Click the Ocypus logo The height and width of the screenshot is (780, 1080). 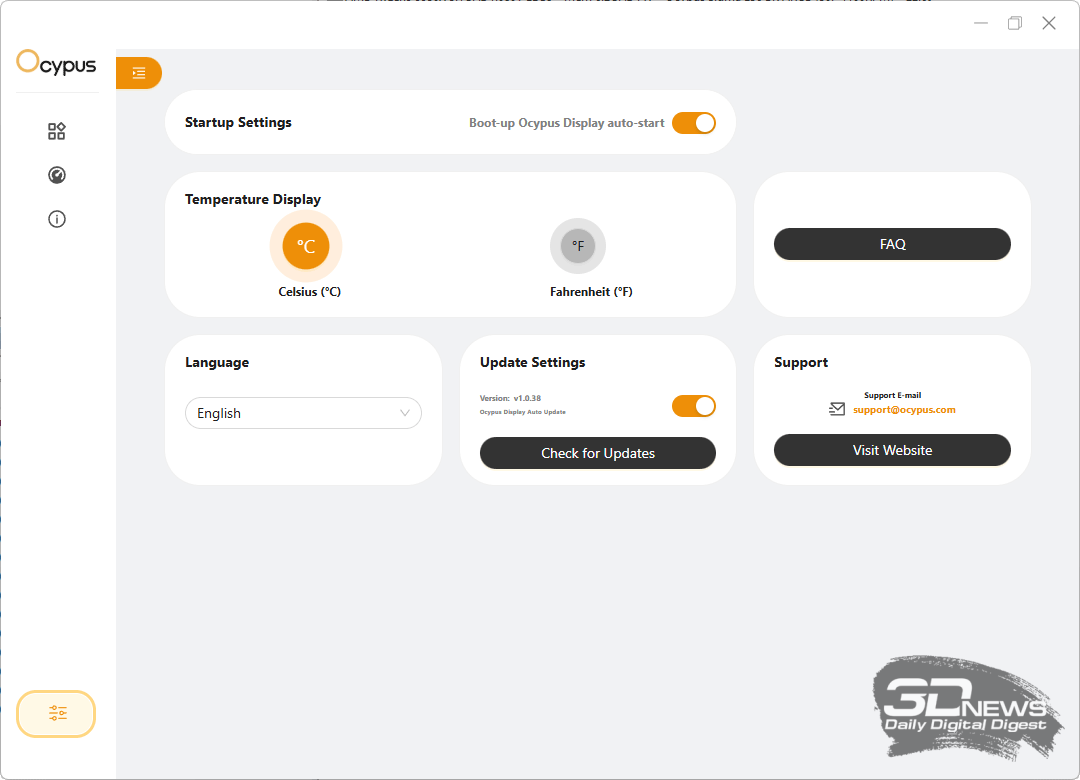click(x=57, y=64)
